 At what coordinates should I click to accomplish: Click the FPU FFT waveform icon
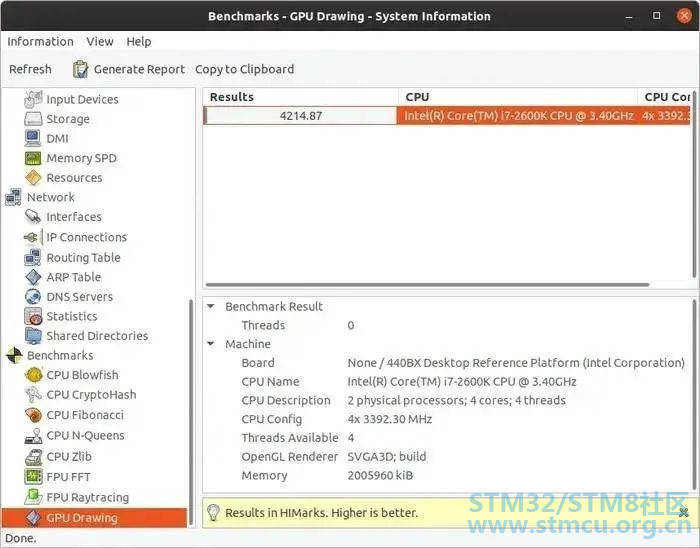(x=33, y=477)
